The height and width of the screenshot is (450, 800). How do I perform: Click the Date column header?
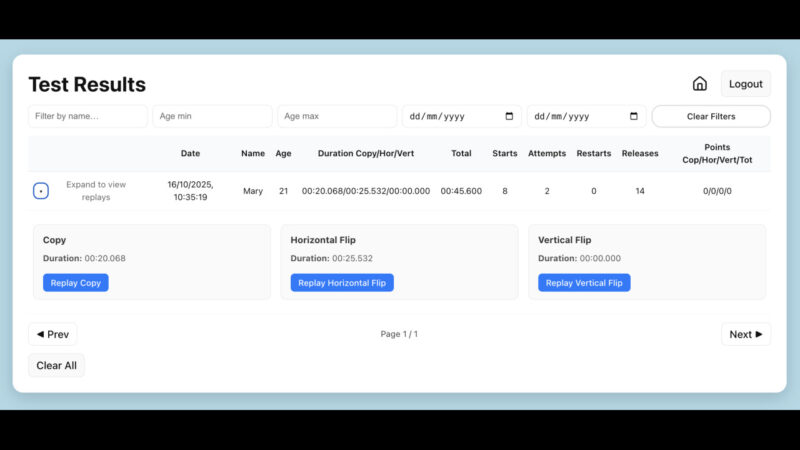190,154
